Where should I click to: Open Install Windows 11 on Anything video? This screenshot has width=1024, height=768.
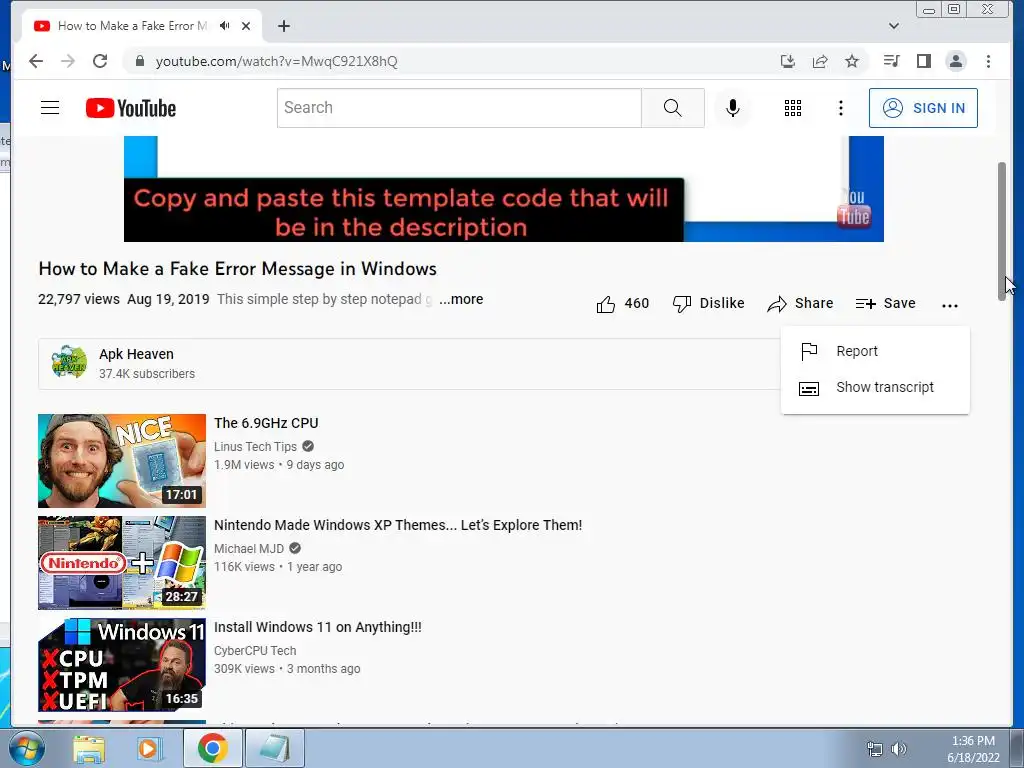(x=317, y=627)
